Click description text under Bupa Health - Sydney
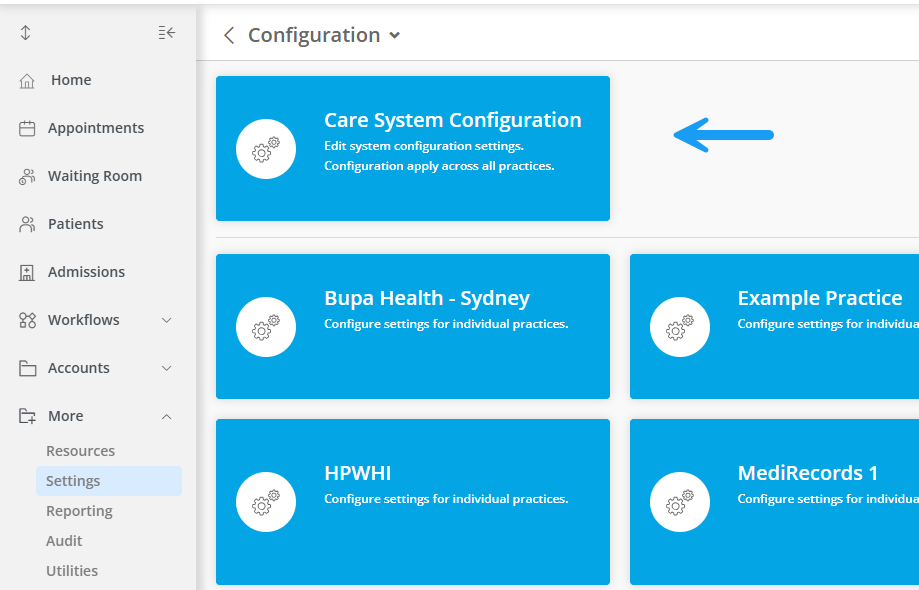The image size is (919, 590). pyautogui.click(x=446, y=324)
